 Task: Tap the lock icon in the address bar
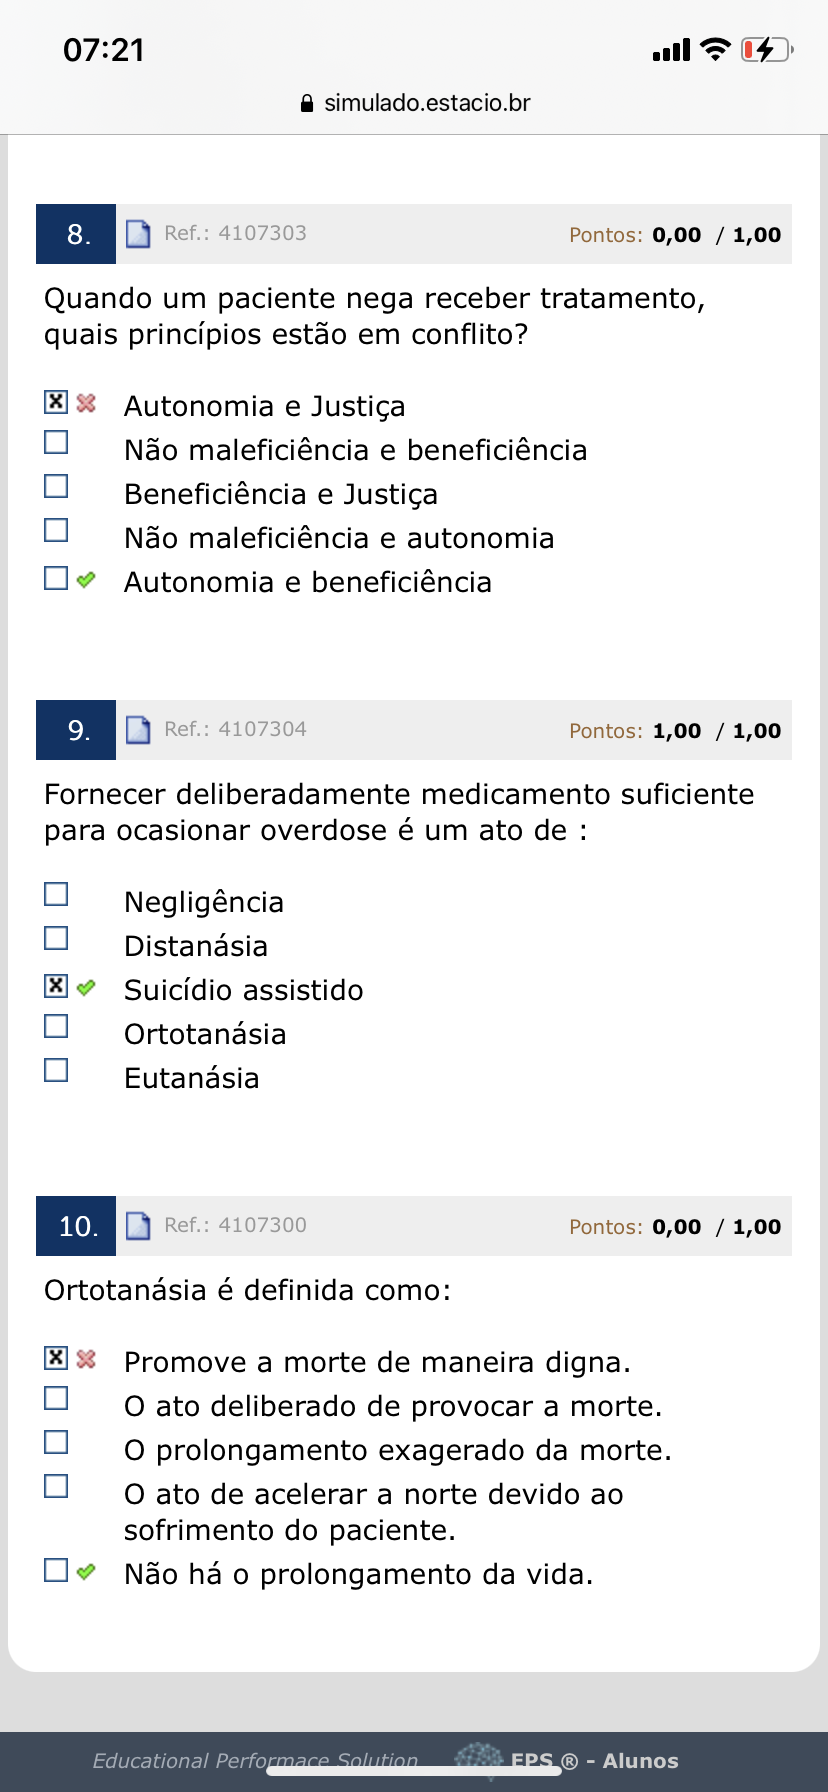click(307, 103)
